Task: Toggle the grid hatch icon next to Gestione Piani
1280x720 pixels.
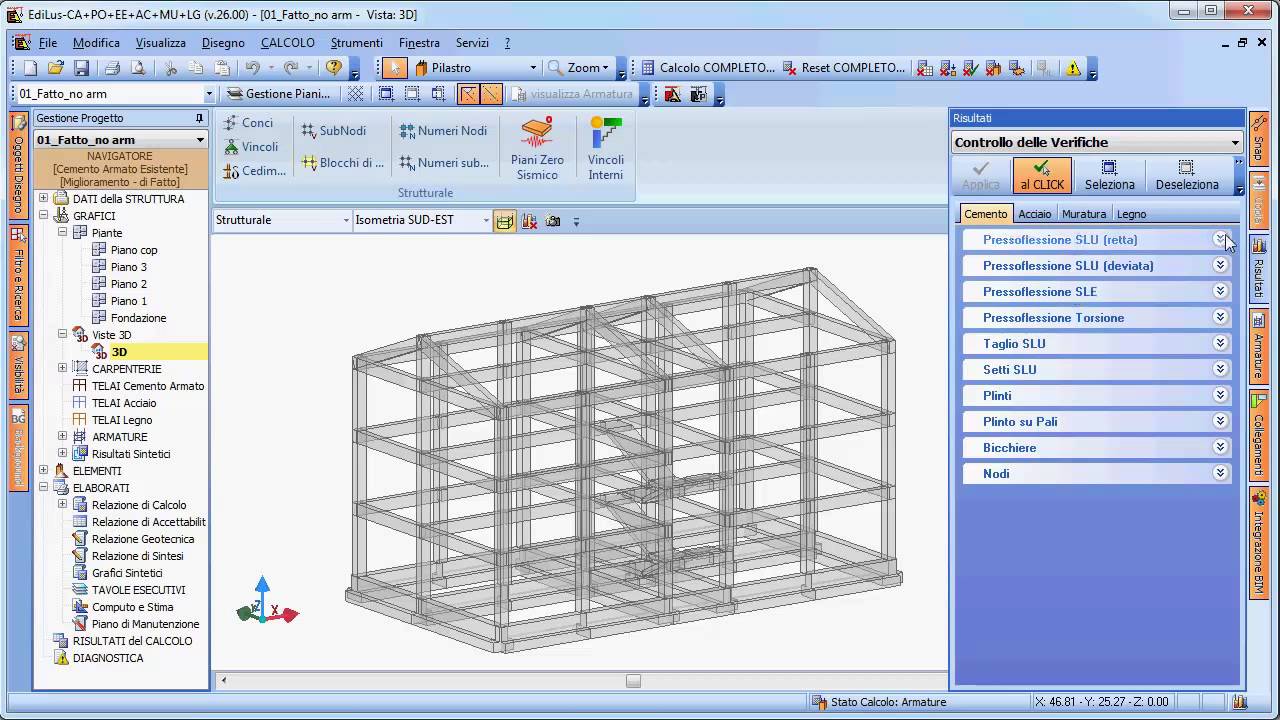Action: [x=355, y=94]
